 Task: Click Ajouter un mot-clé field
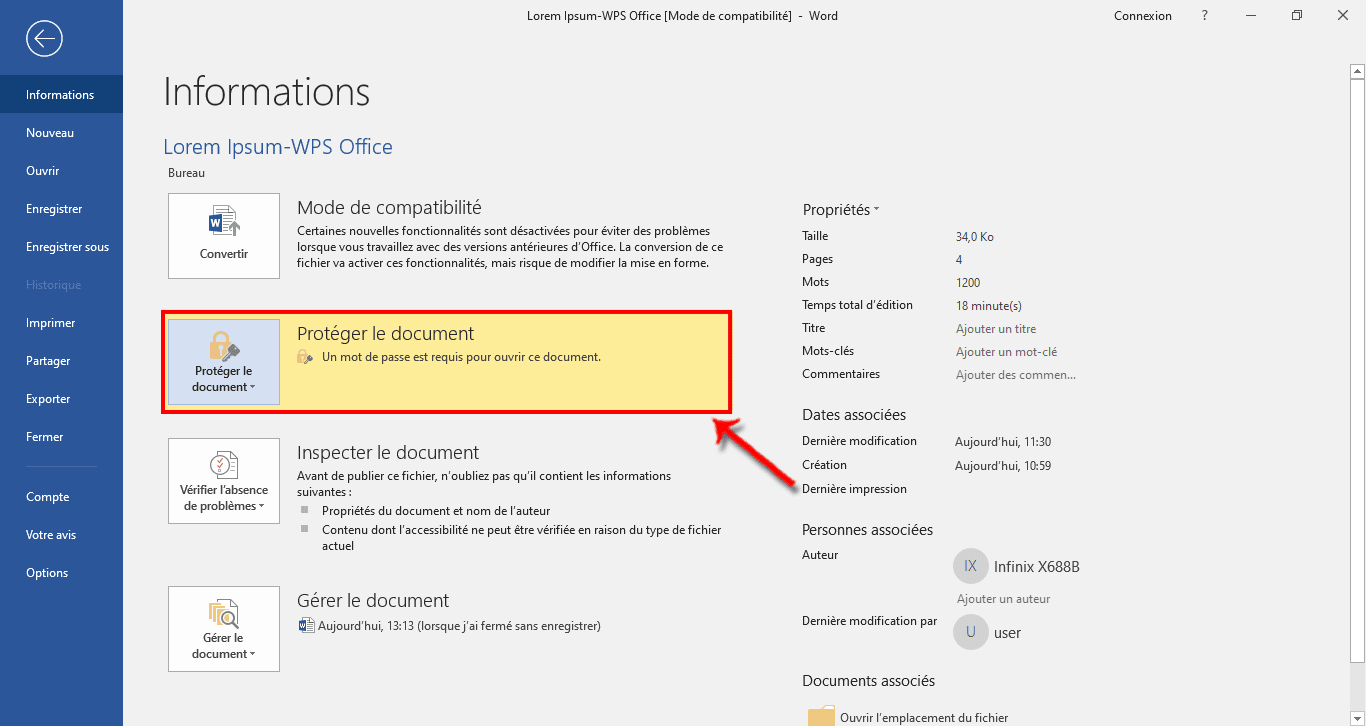click(1006, 352)
